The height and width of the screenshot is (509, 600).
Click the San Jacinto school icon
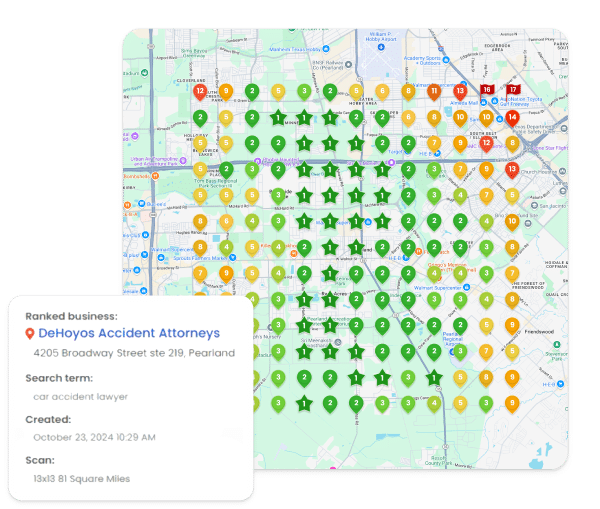click(534, 206)
